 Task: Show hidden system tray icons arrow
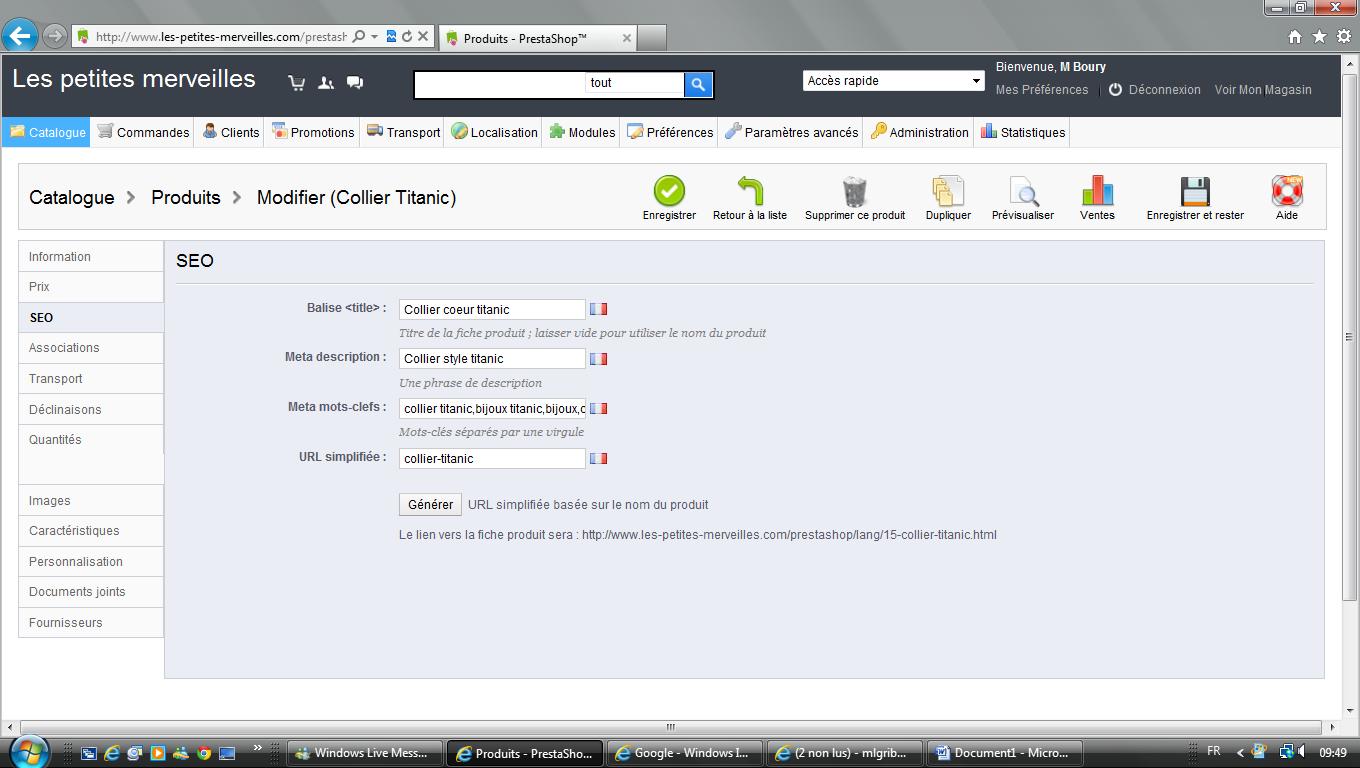(1240, 752)
